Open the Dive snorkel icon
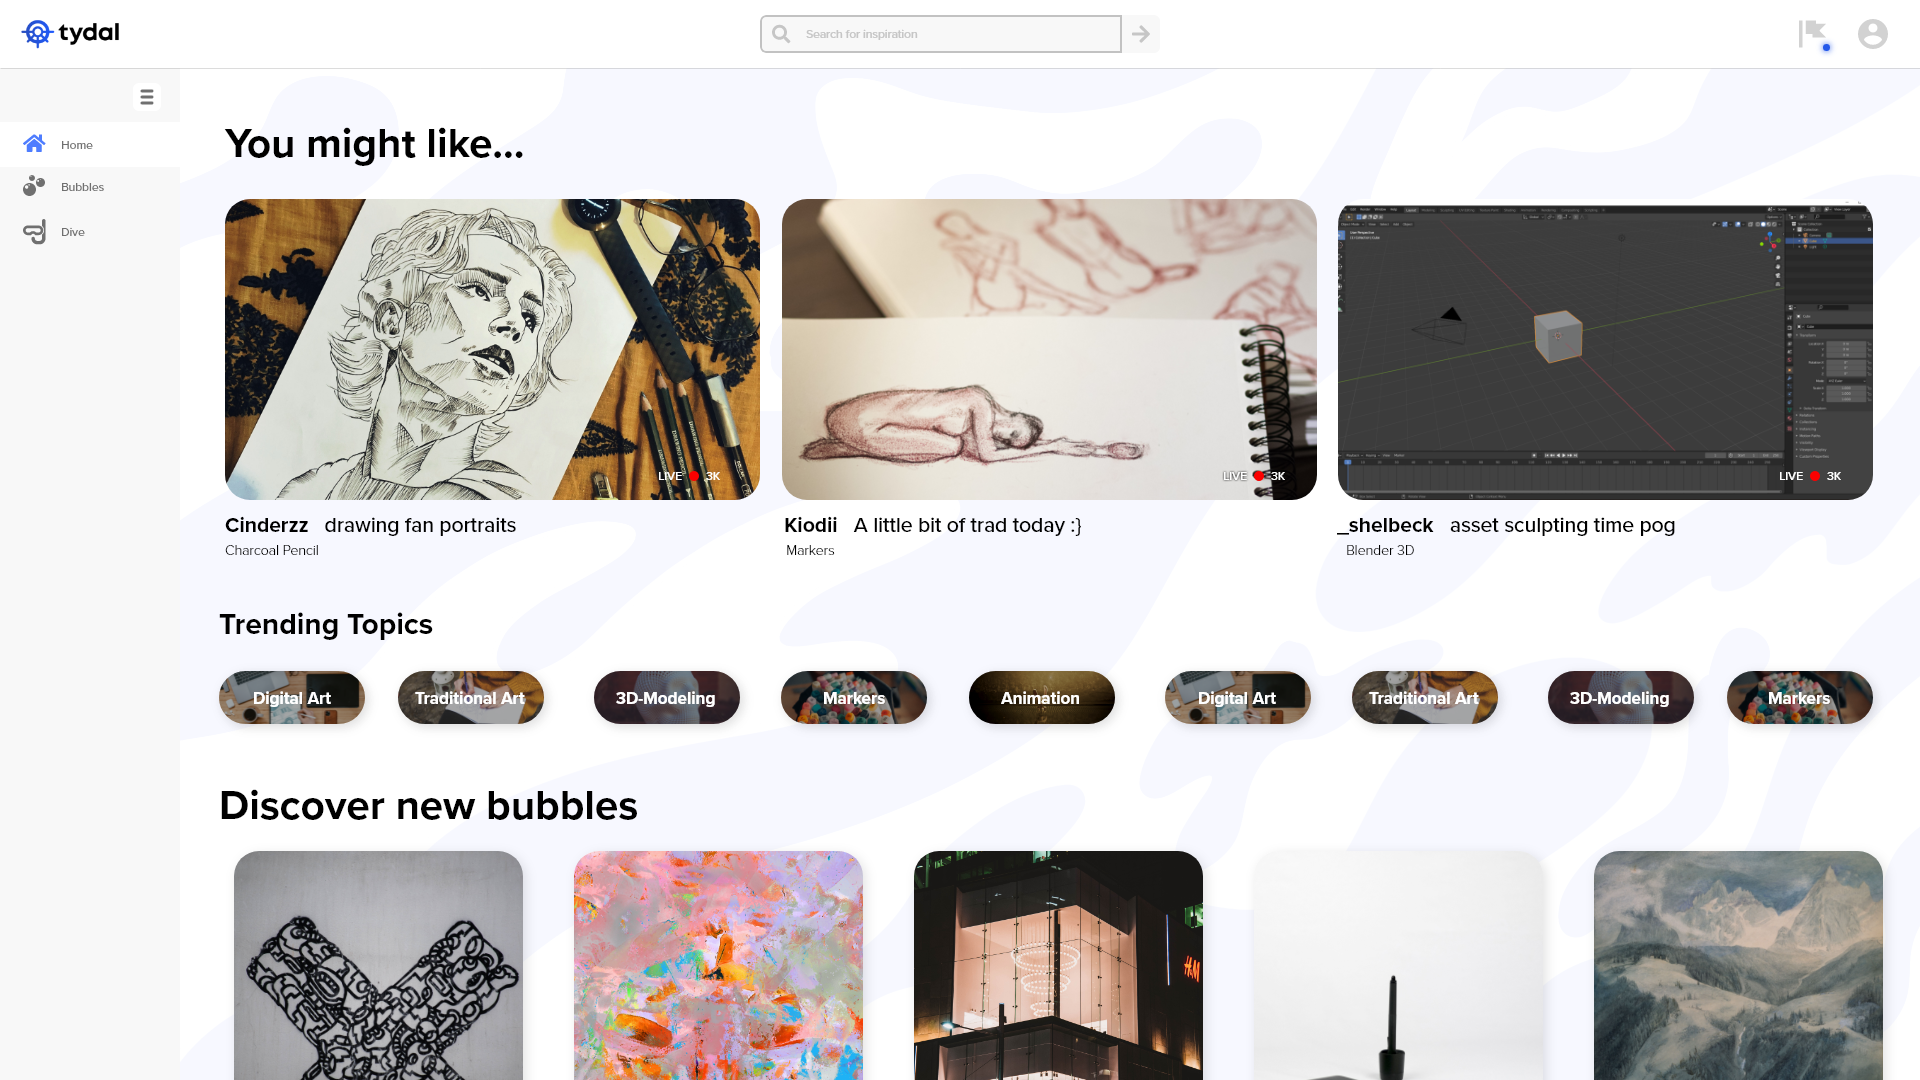 tap(34, 232)
